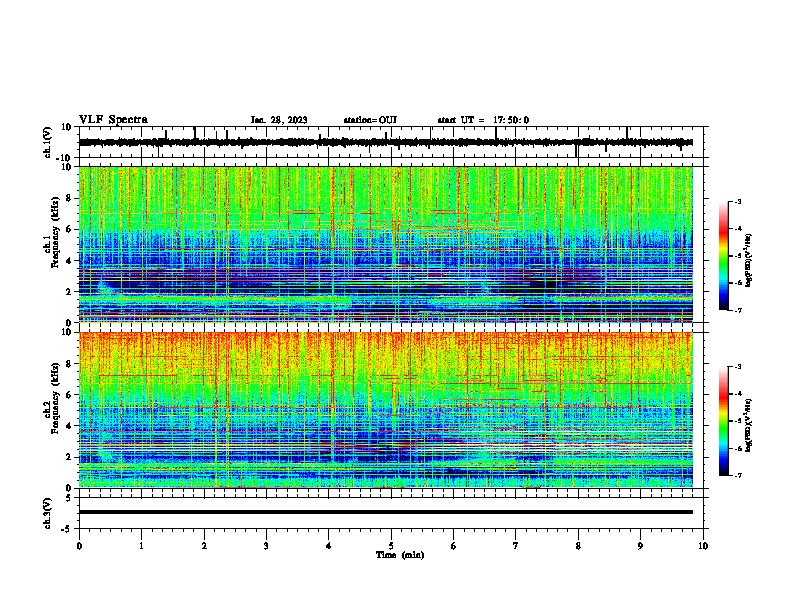Click the ch.2 colorbar log(PSD) label
This screenshot has width=792, height=612.
pos(749,425)
